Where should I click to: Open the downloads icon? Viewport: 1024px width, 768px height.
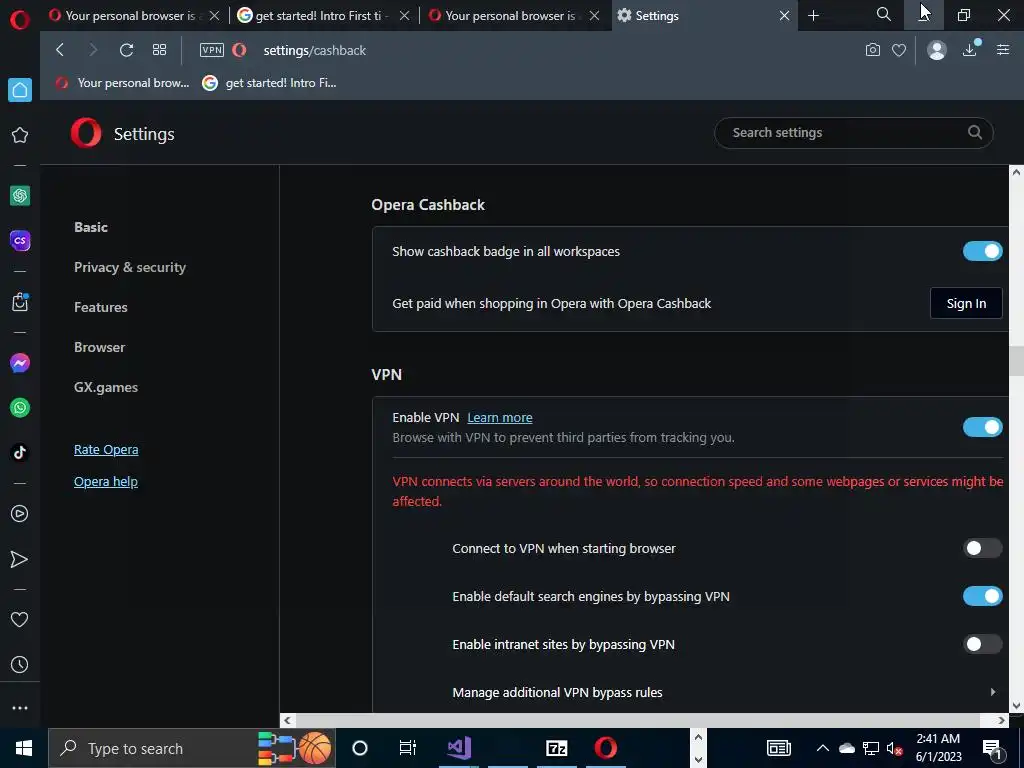click(x=970, y=50)
